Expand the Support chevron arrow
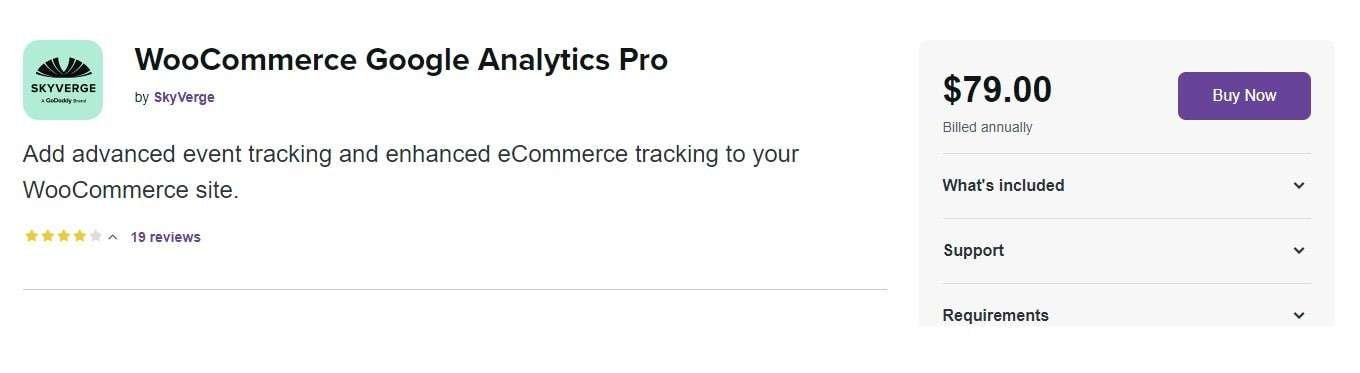Screen dimensions: 1360x373 1299,250
